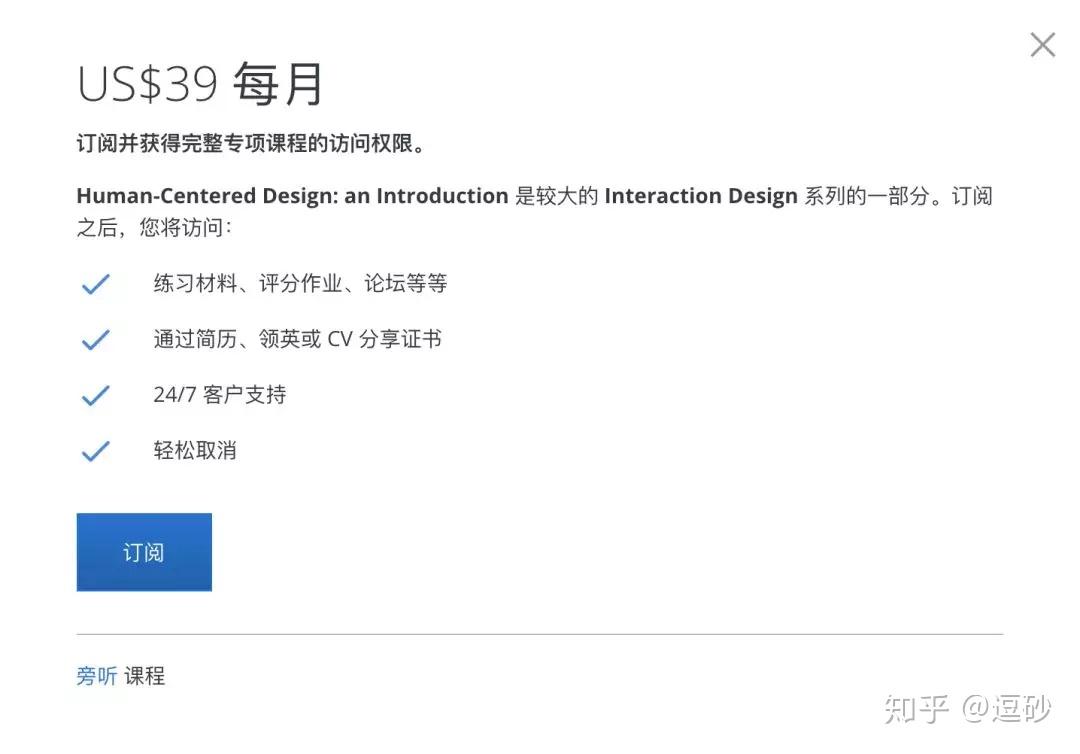Click the blue checkmark topmost in the list
This screenshot has width=1080, height=754.
pos(95,283)
